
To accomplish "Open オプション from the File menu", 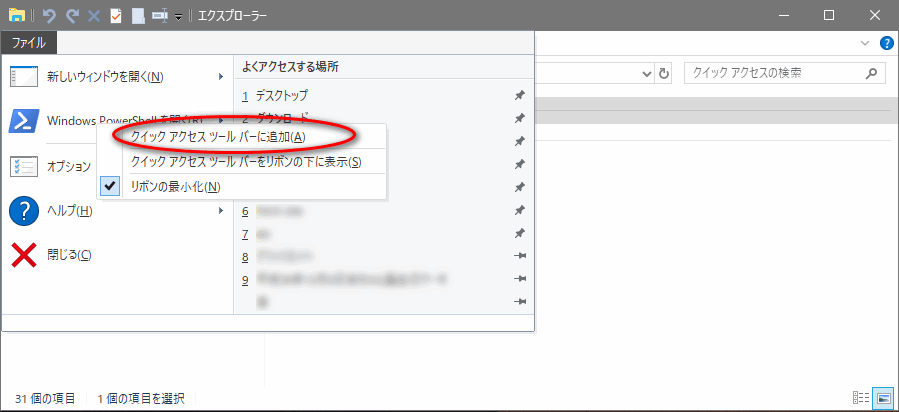I will tap(68, 167).
